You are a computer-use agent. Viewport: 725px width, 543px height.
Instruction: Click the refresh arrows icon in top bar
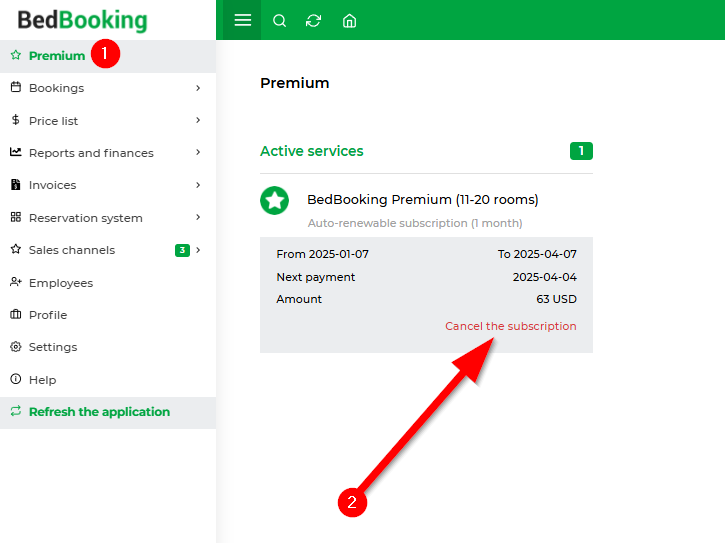(313, 21)
